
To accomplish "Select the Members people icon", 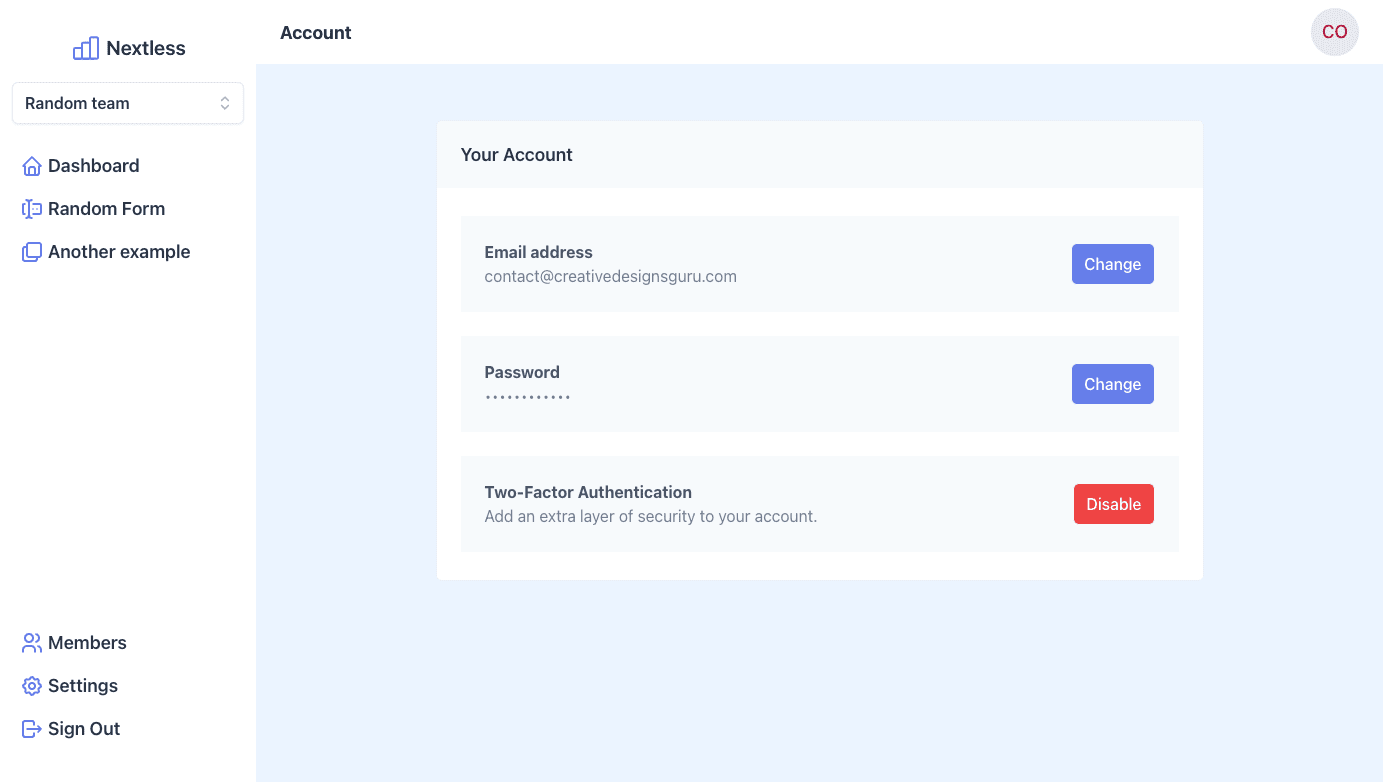I will 31,642.
